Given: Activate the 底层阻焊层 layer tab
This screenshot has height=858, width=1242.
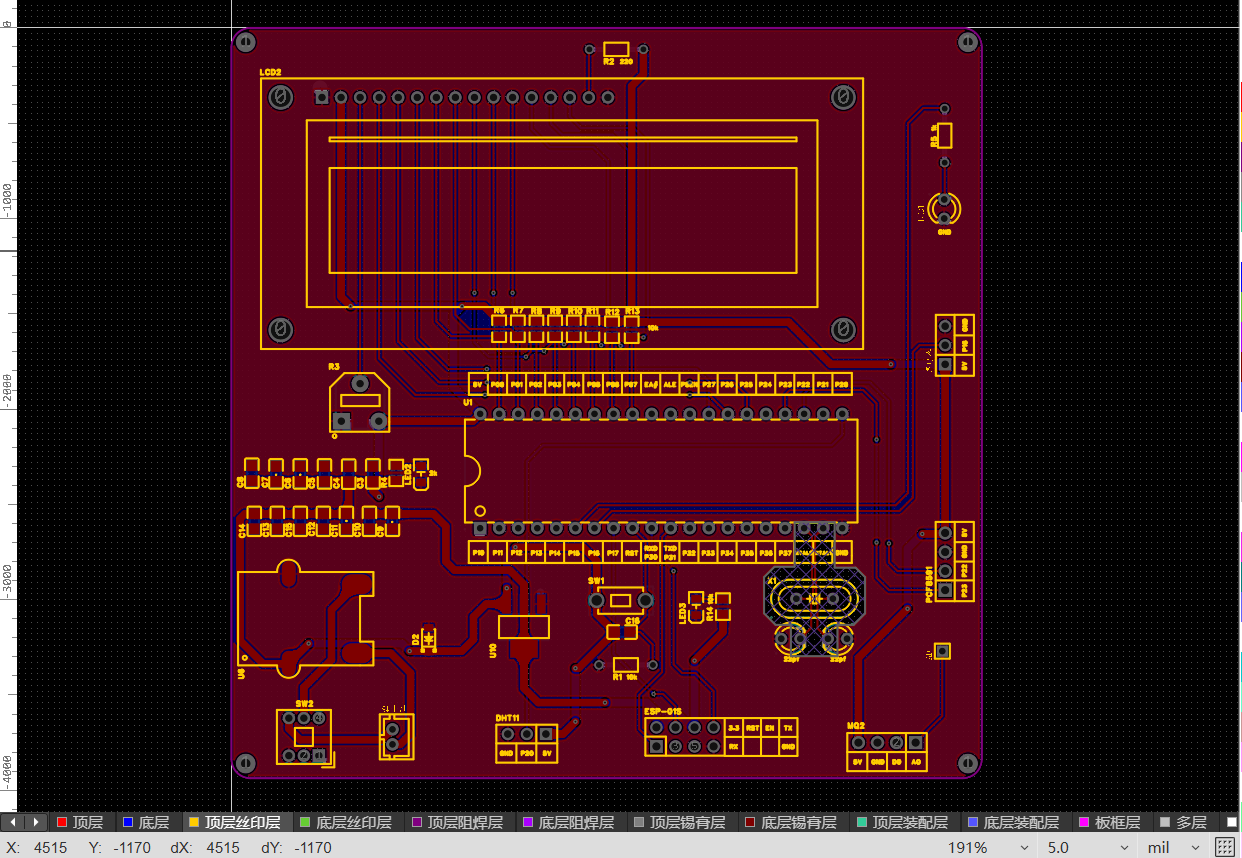Looking at the screenshot, I should [570, 822].
